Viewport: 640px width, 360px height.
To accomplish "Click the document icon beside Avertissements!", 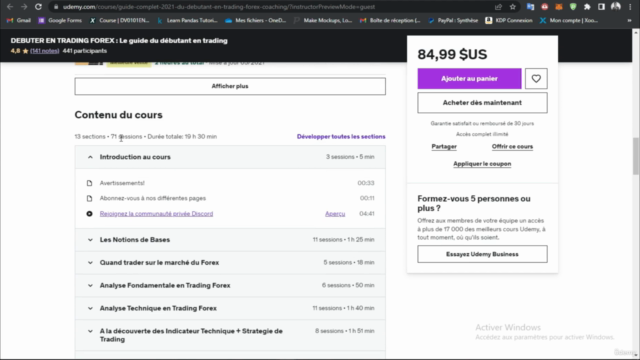I will point(89,183).
